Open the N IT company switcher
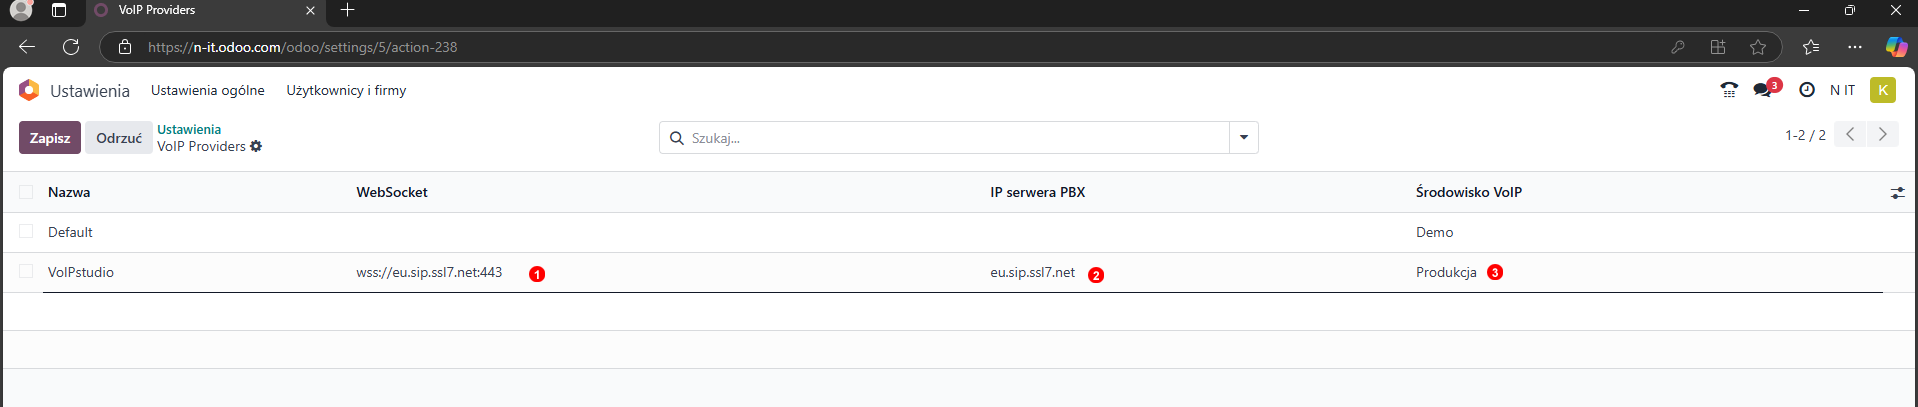 1842,90
